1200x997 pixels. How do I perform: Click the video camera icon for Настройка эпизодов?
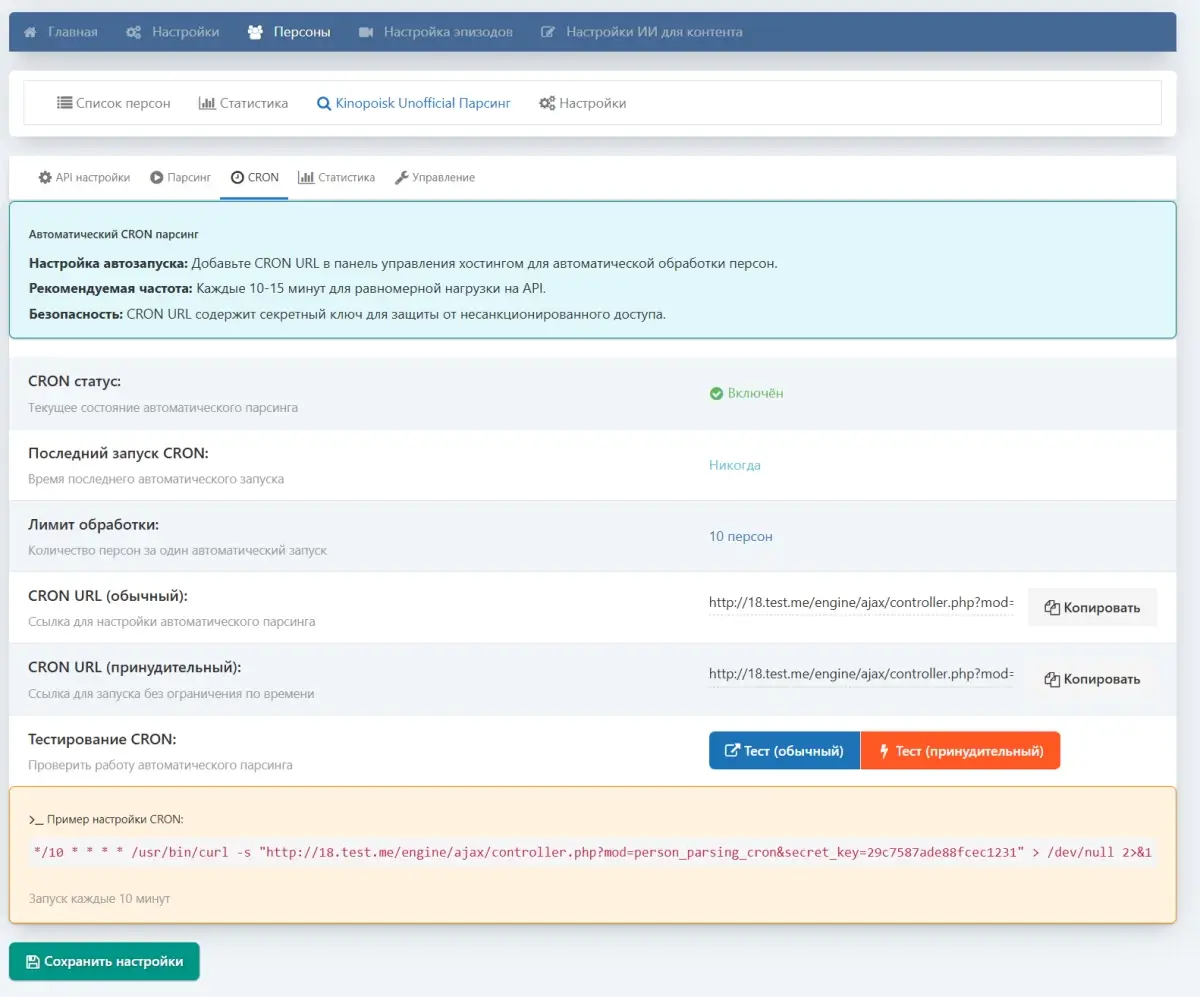(365, 32)
